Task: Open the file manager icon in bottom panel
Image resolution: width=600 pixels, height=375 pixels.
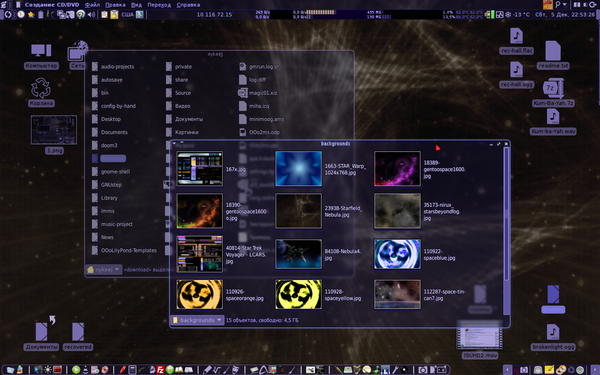Action: tap(10, 370)
